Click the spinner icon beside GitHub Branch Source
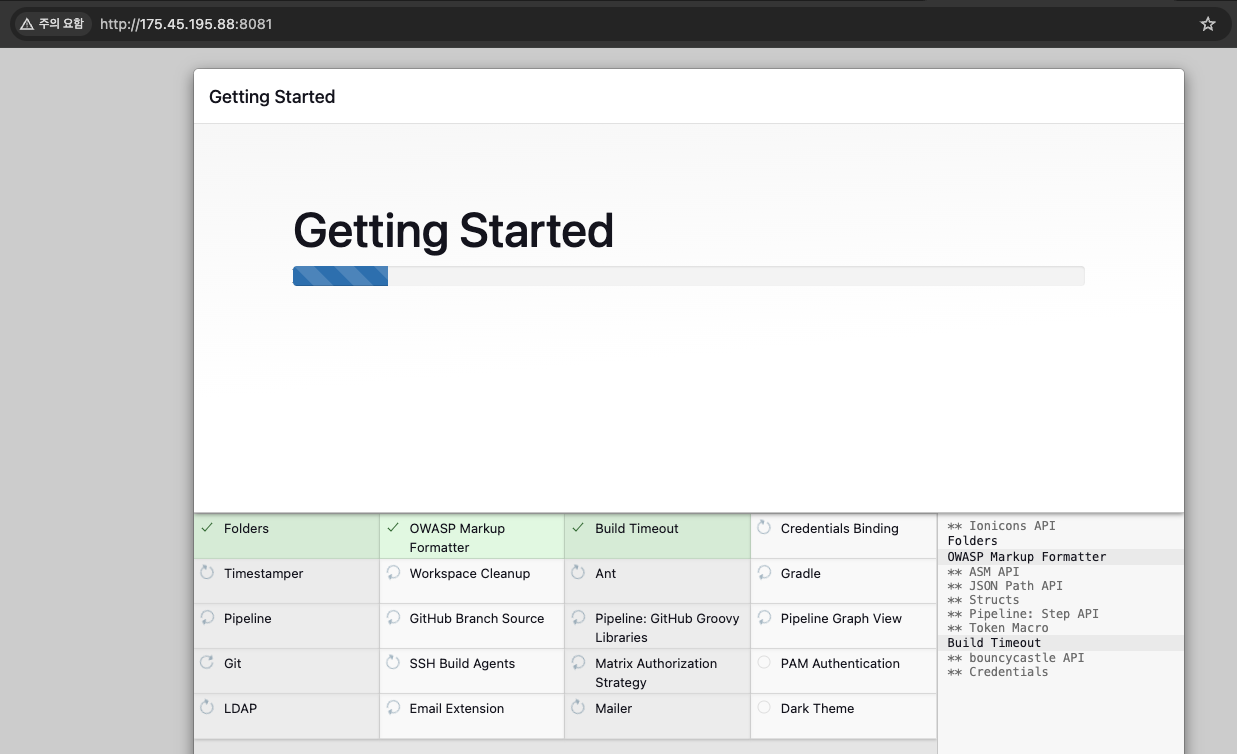1237x754 pixels. 393,617
